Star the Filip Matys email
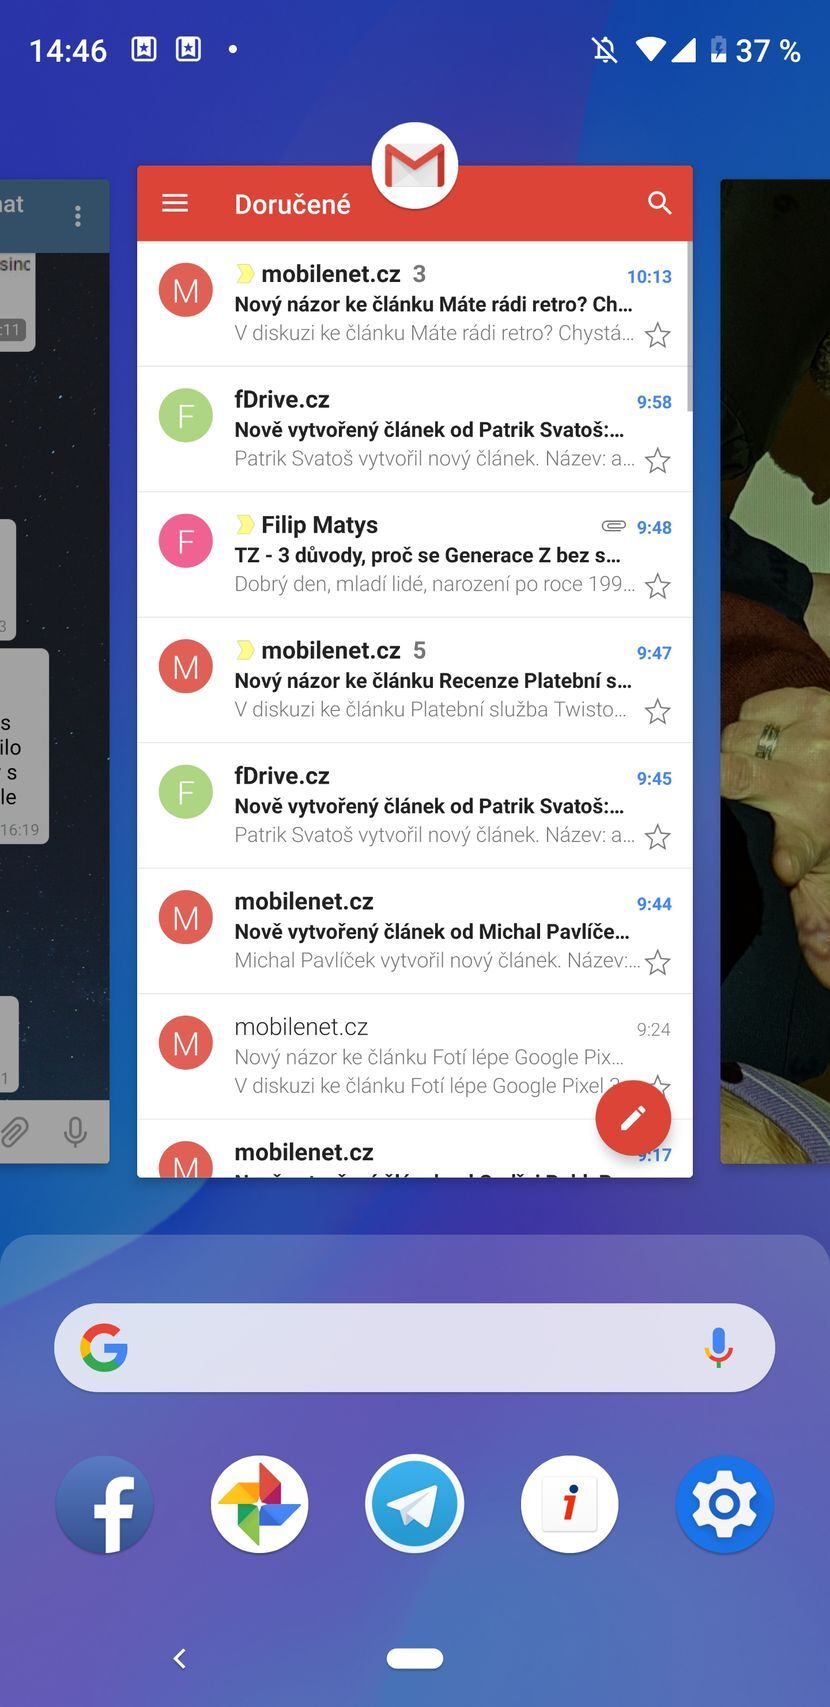This screenshot has width=830, height=1707. pos(657,586)
